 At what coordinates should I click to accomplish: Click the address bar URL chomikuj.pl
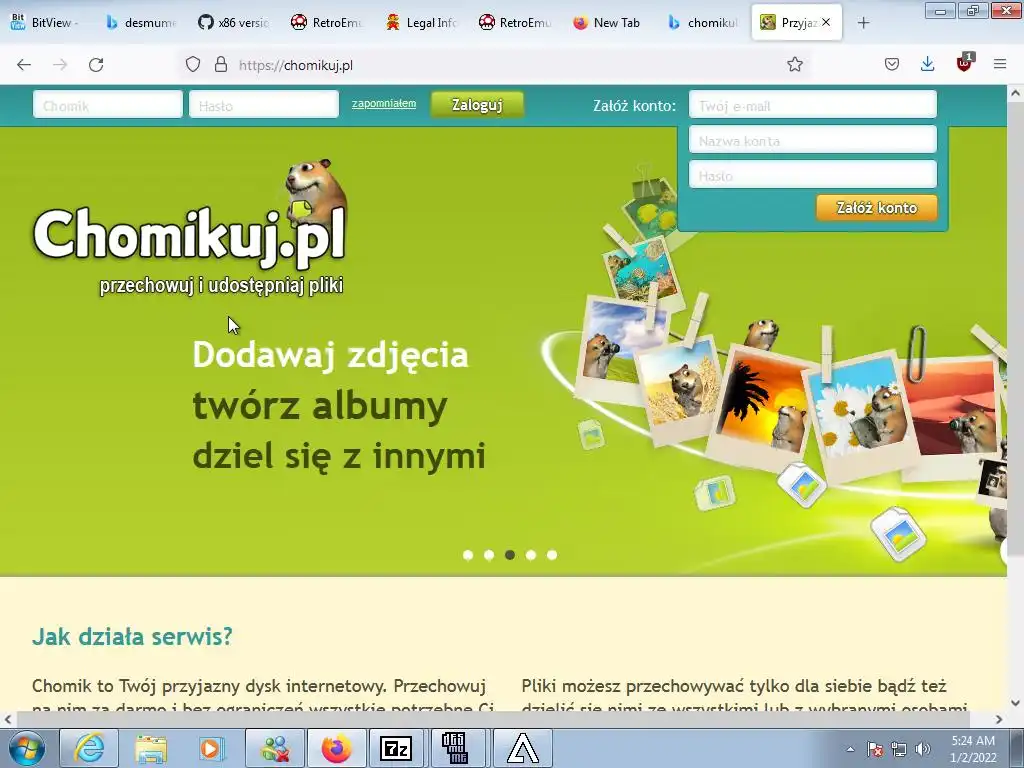click(296, 65)
